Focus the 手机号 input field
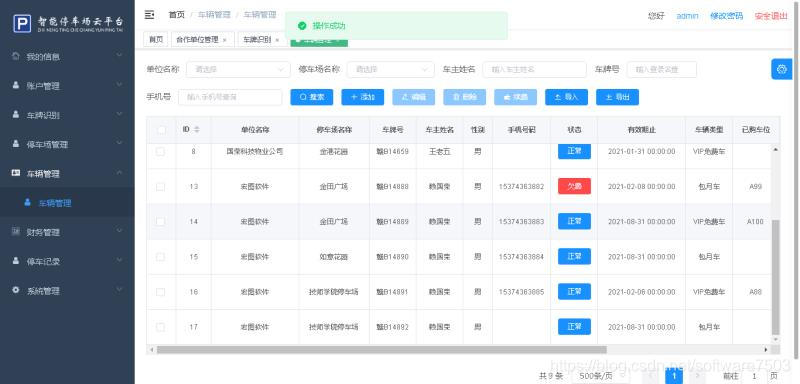 pos(230,97)
